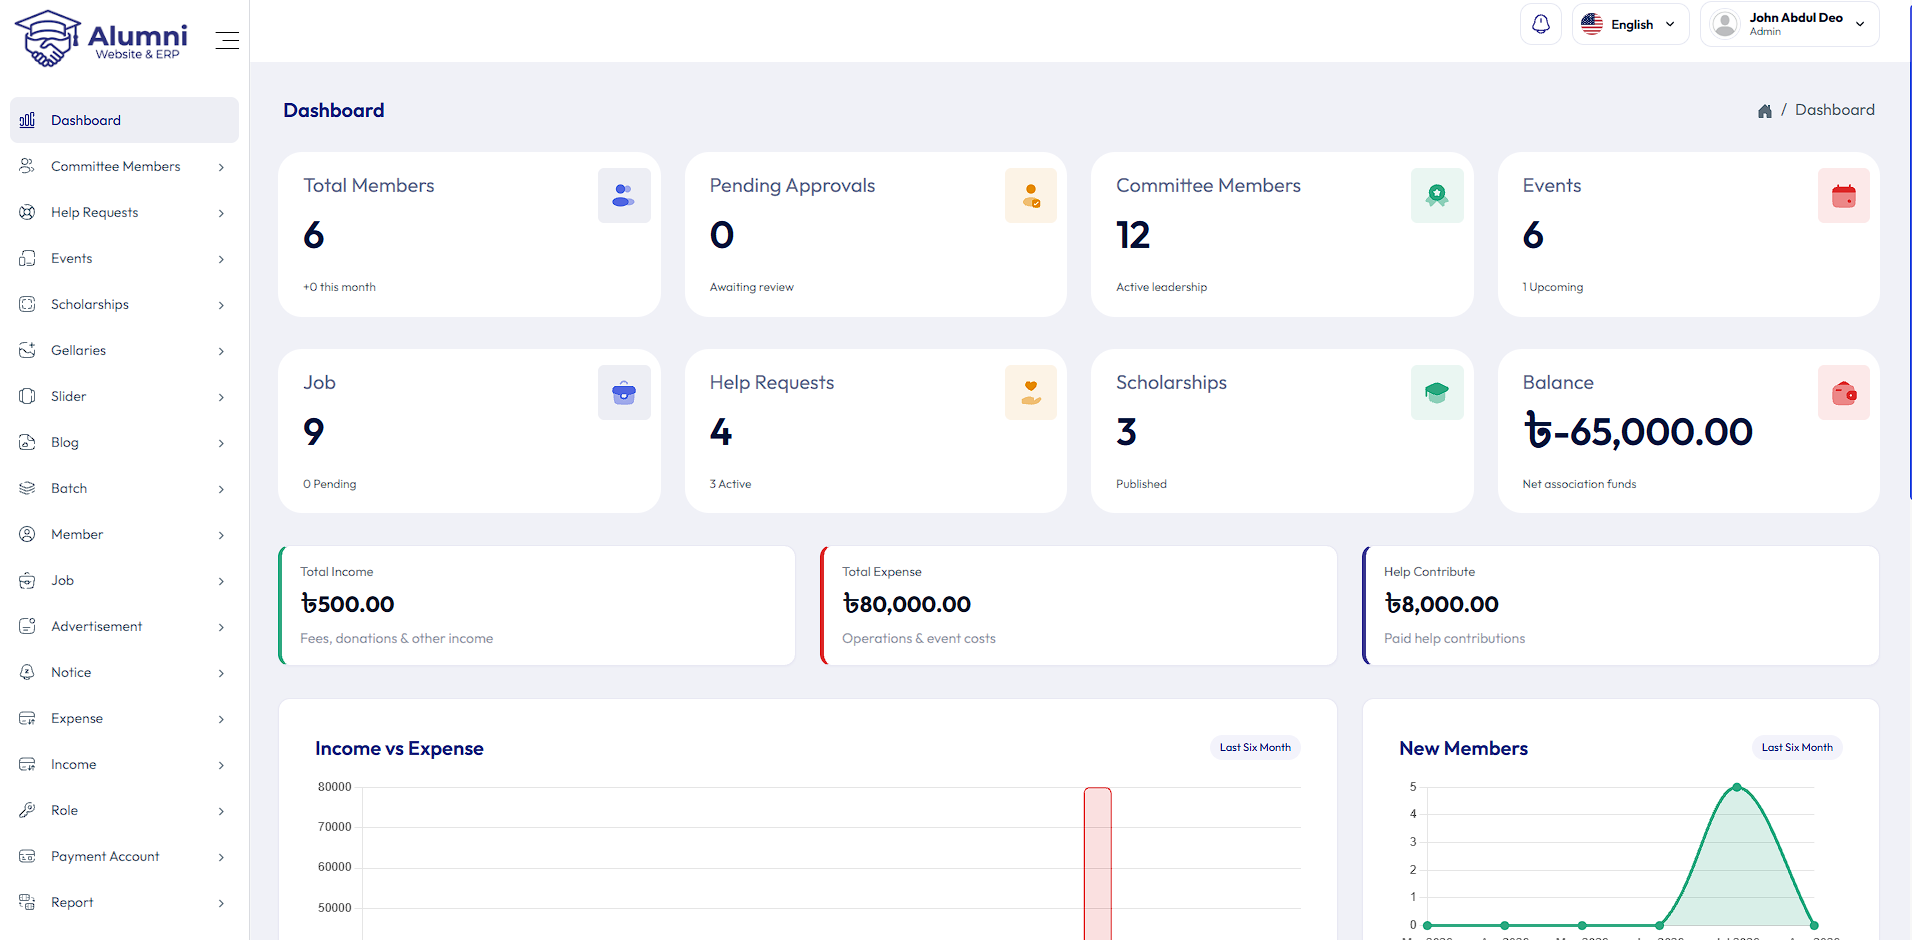Screen dimensions: 1912x940
Task: Click the Job briefcase card icon
Action: [x=624, y=392]
